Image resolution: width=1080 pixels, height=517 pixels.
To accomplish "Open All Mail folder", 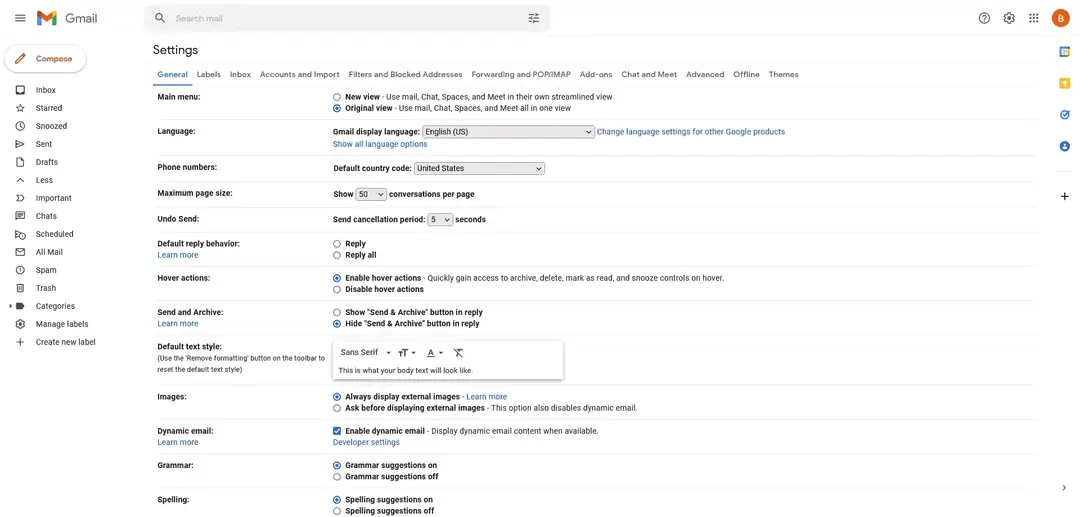I will point(49,252).
